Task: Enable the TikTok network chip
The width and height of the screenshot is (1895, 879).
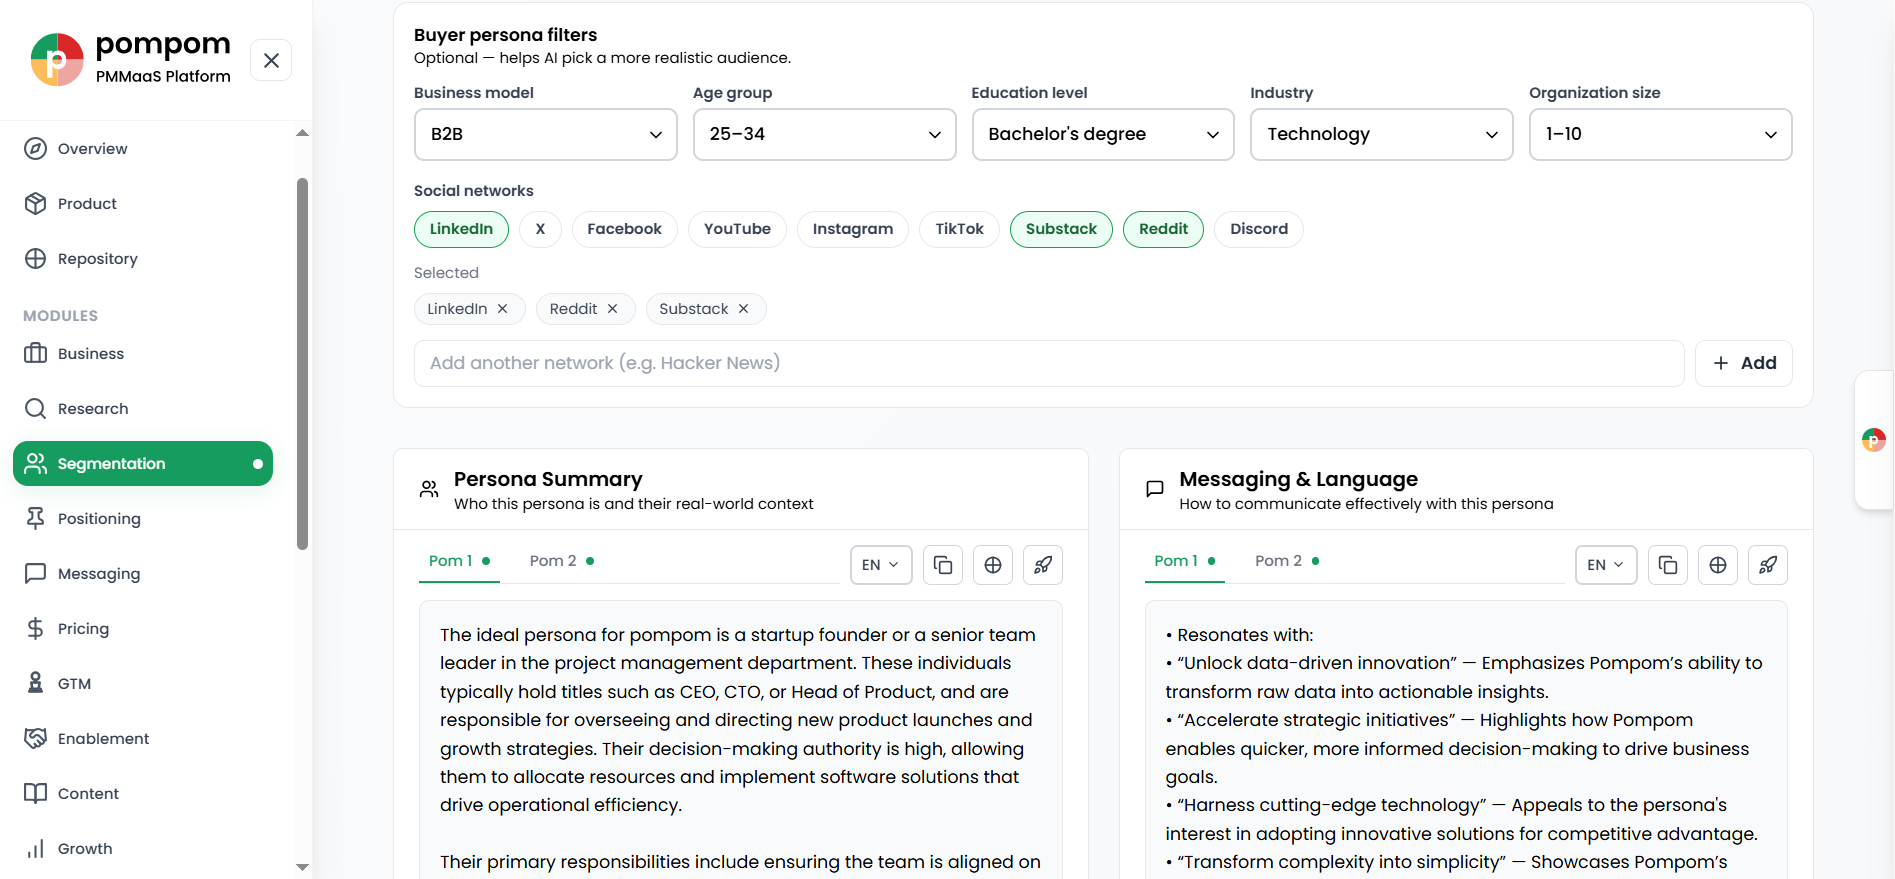Action: point(960,229)
